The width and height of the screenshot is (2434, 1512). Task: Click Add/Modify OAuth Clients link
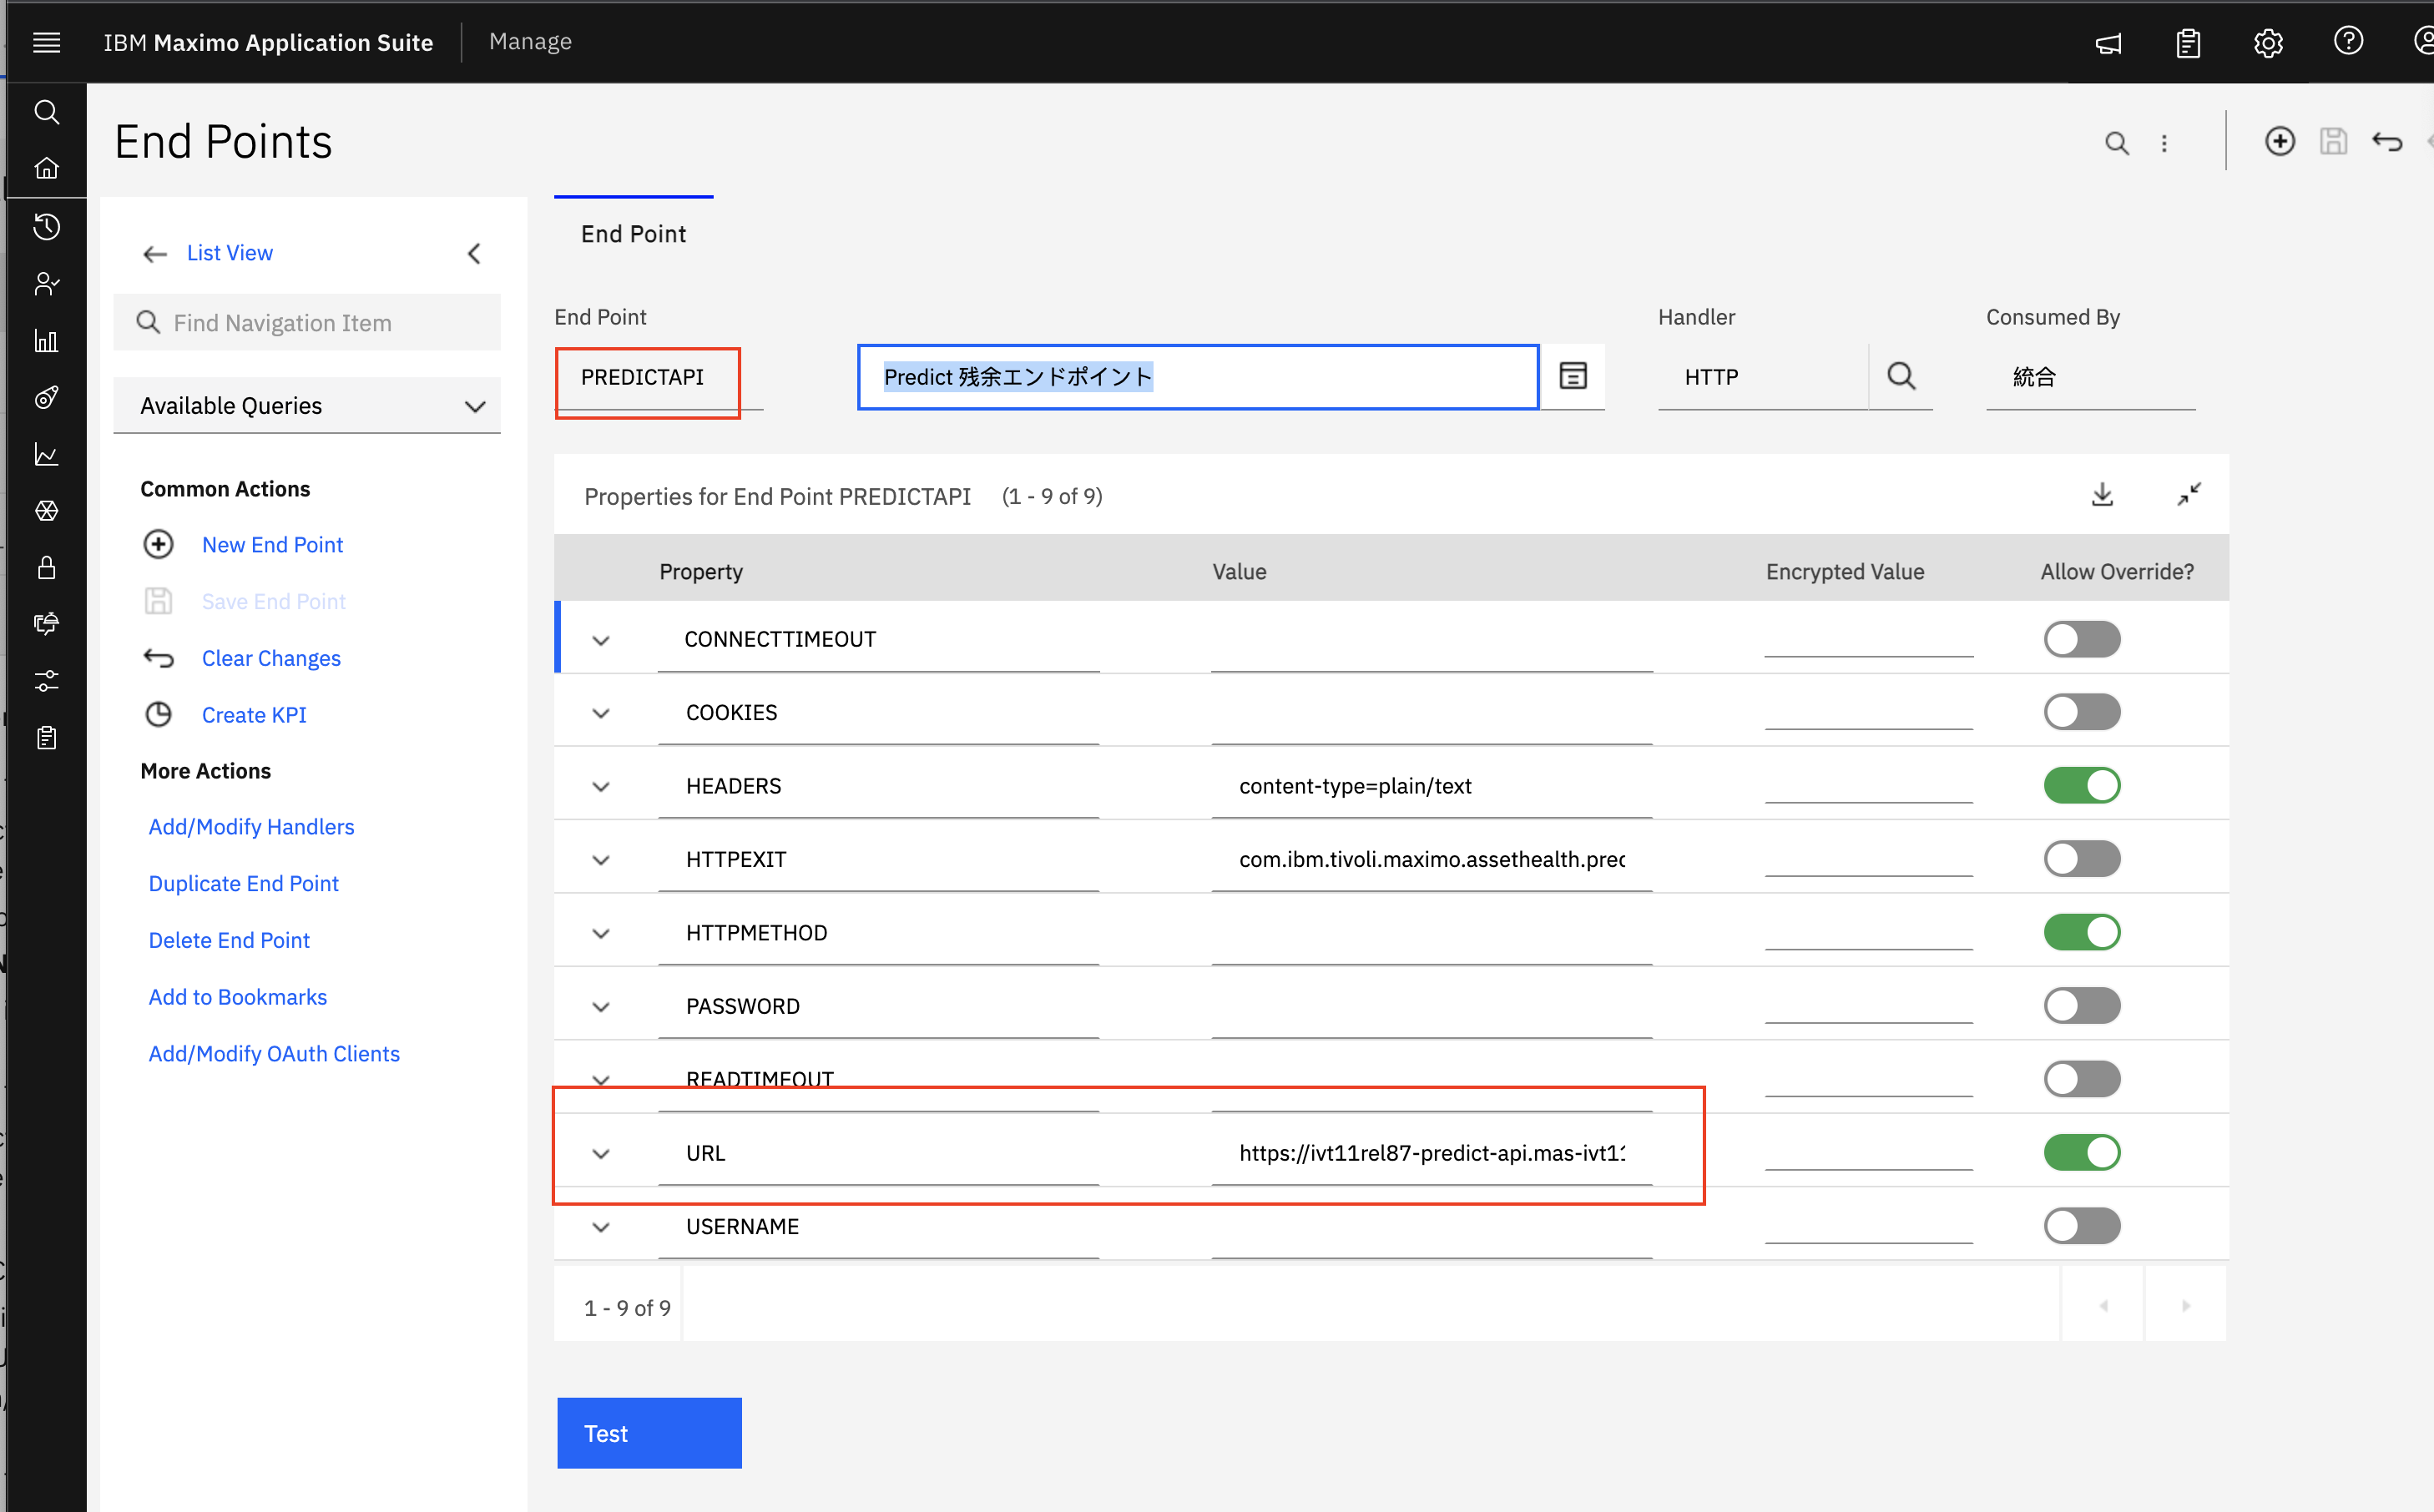coord(274,1053)
